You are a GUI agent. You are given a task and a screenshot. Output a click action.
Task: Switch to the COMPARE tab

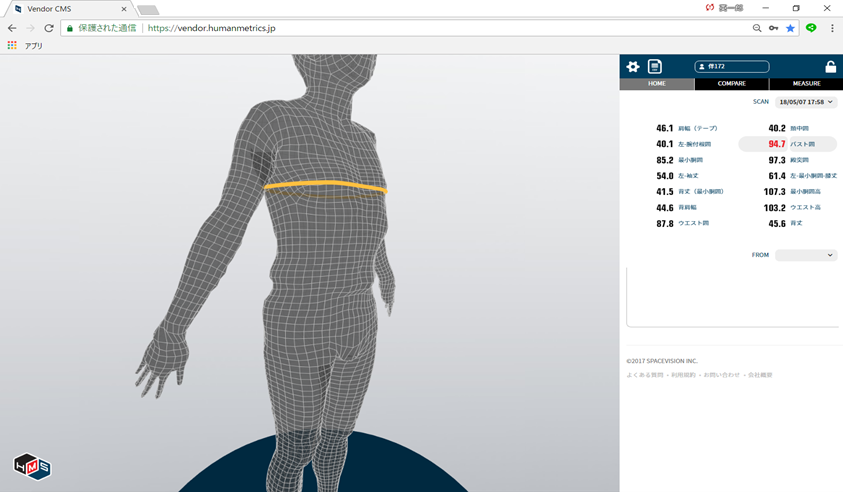click(x=732, y=84)
